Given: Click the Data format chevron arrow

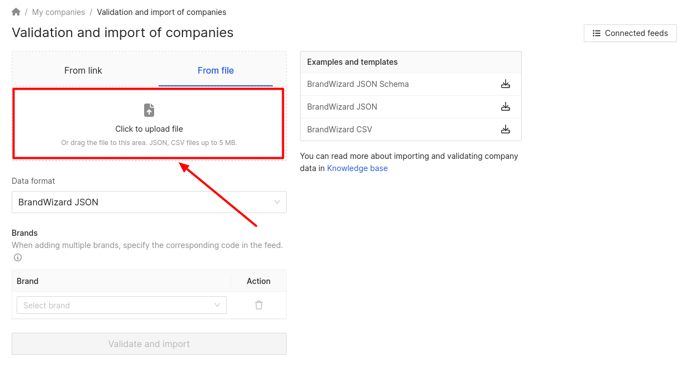Looking at the screenshot, I should point(277,202).
